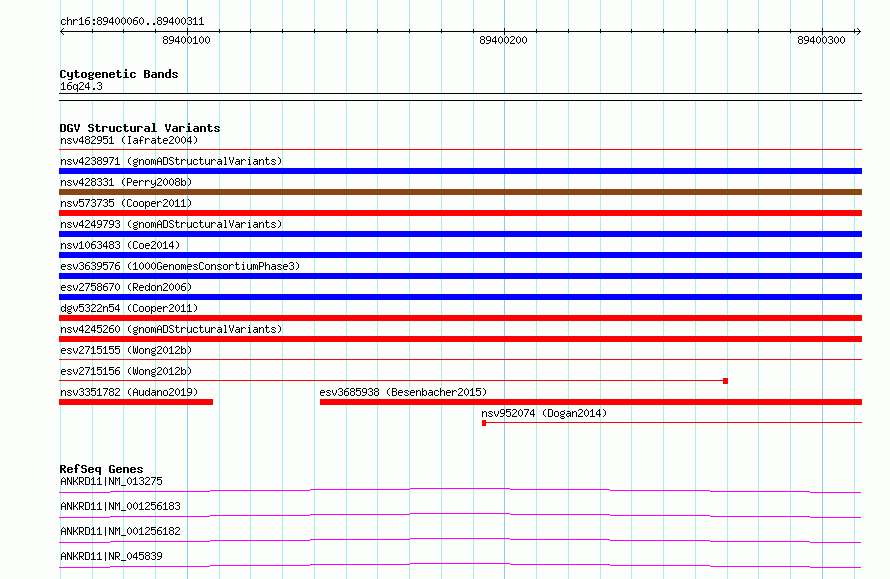Click the red bar of esv3685938
890x579 pixels.
[x=591, y=402]
